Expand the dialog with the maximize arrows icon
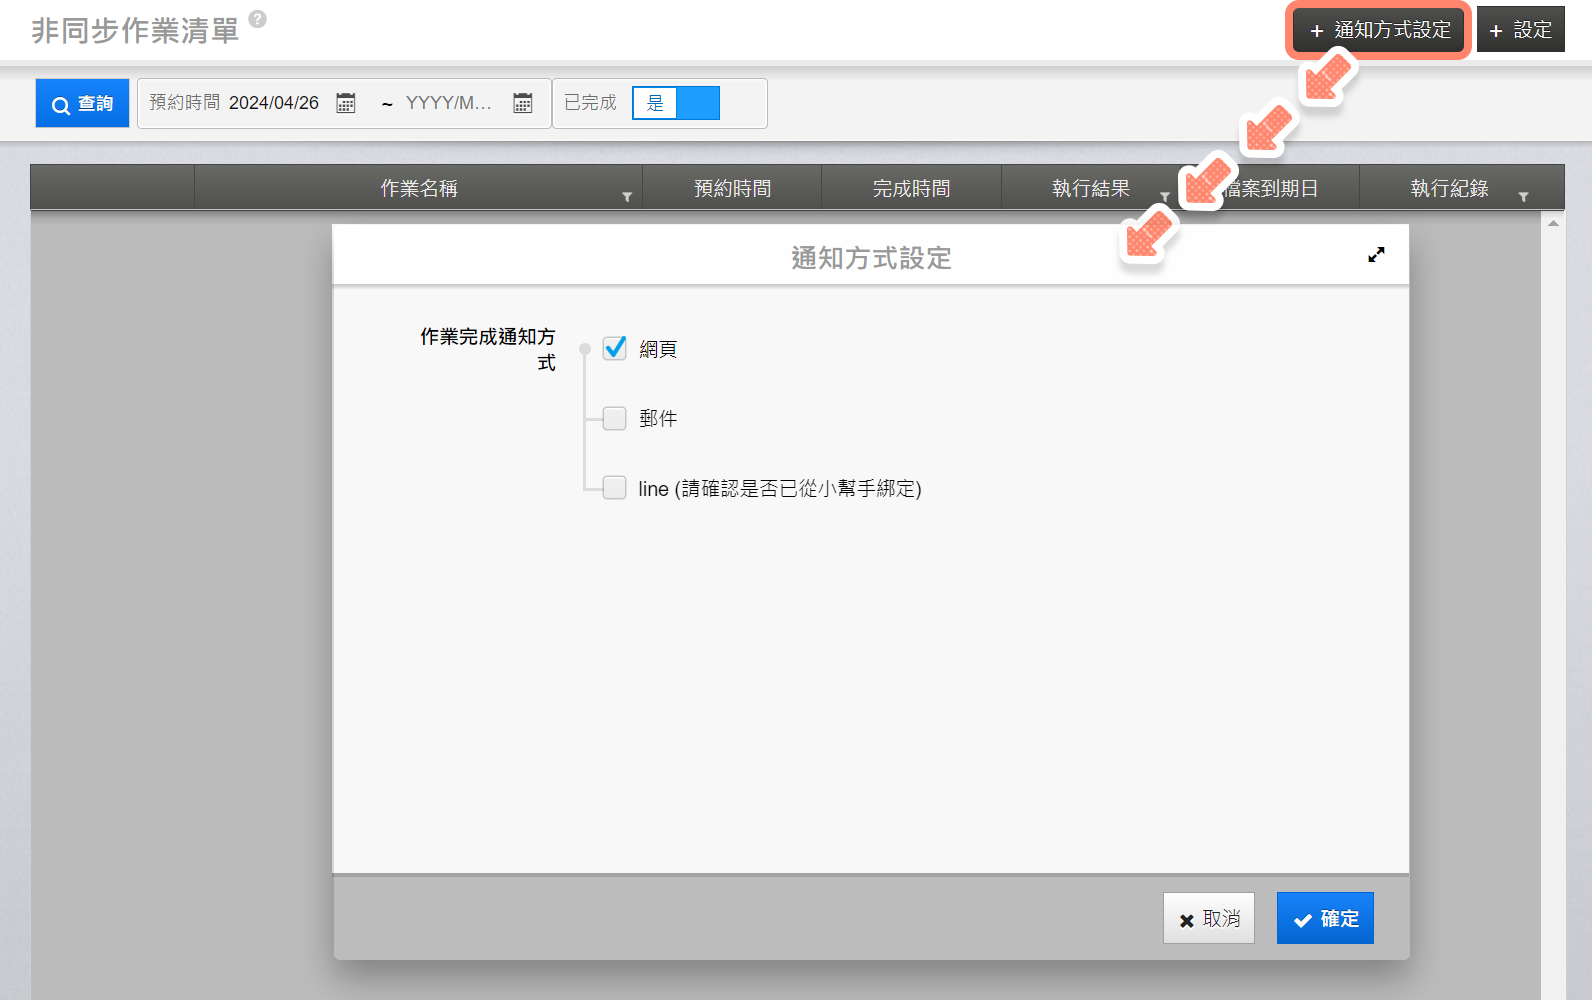 click(1376, 255)
